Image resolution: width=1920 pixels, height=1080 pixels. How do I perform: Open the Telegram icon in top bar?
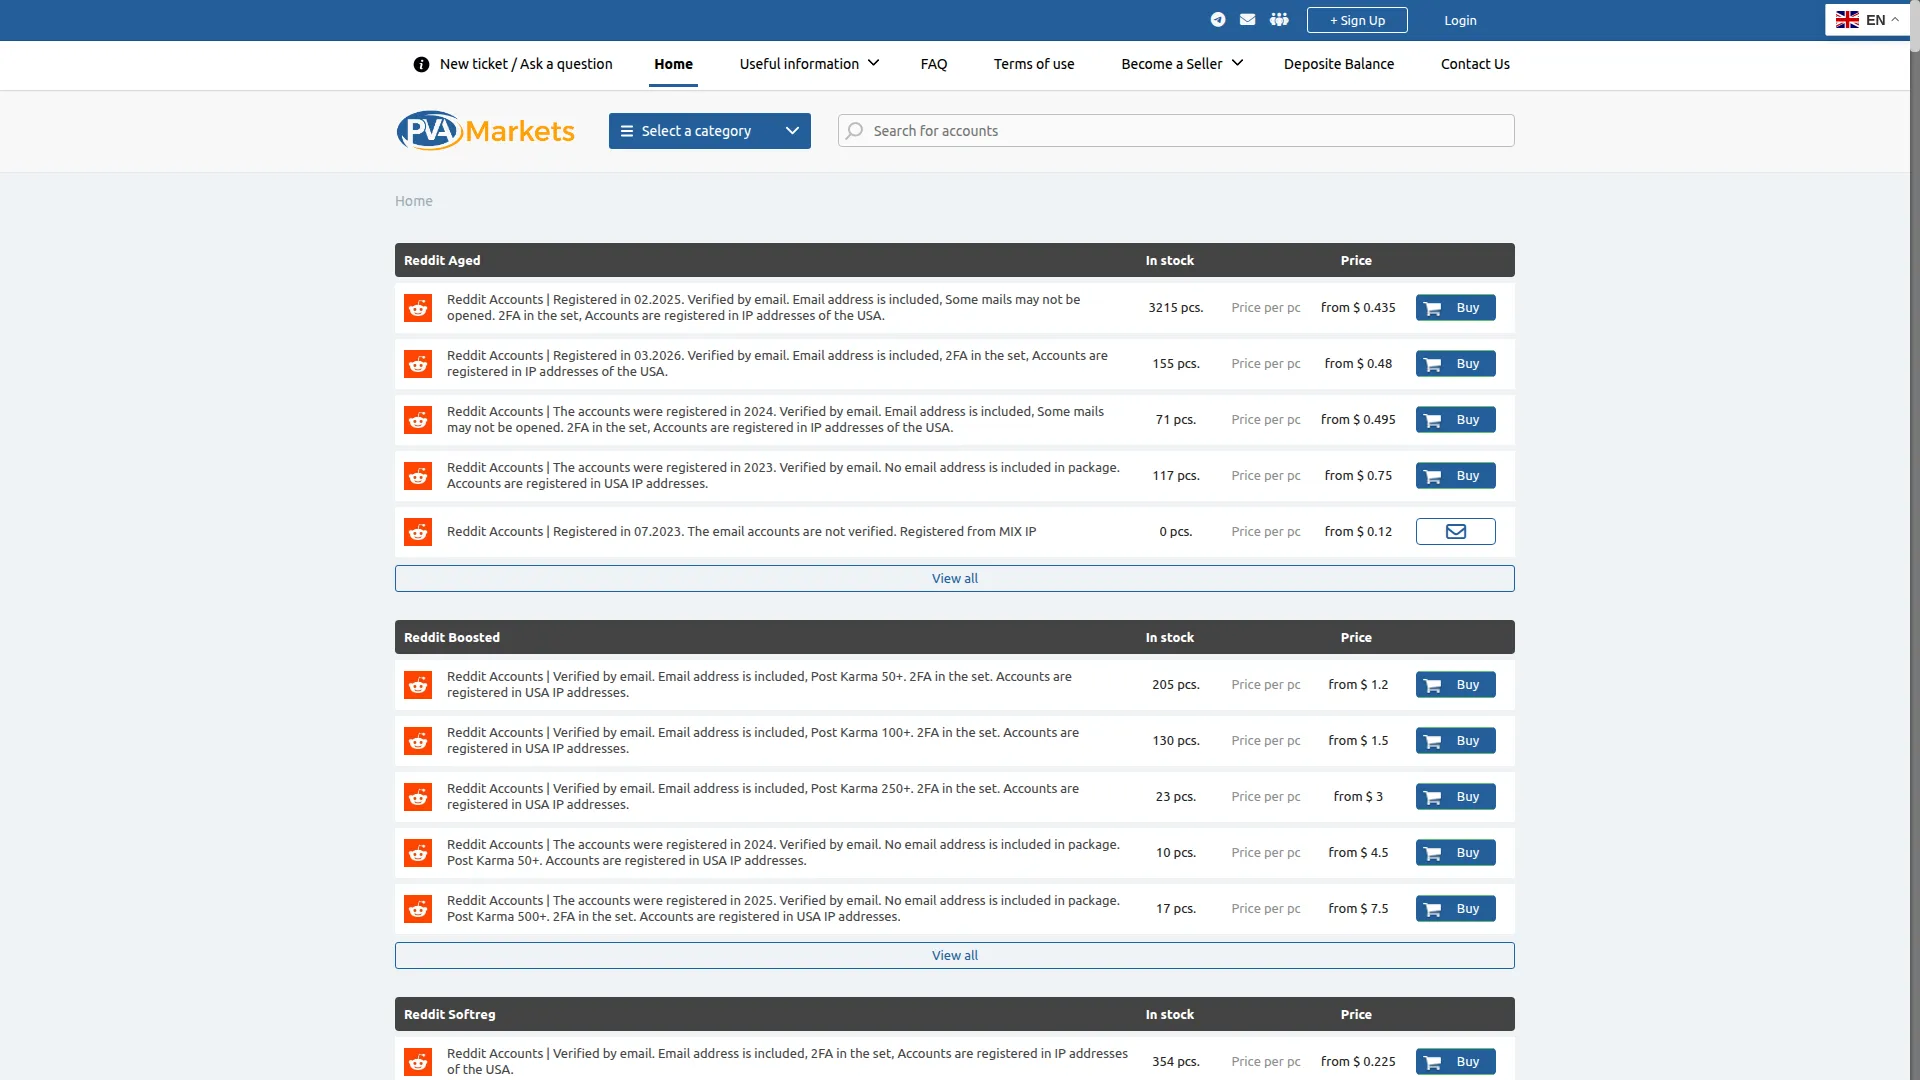pyautogui.click(x=1217, y=20)
